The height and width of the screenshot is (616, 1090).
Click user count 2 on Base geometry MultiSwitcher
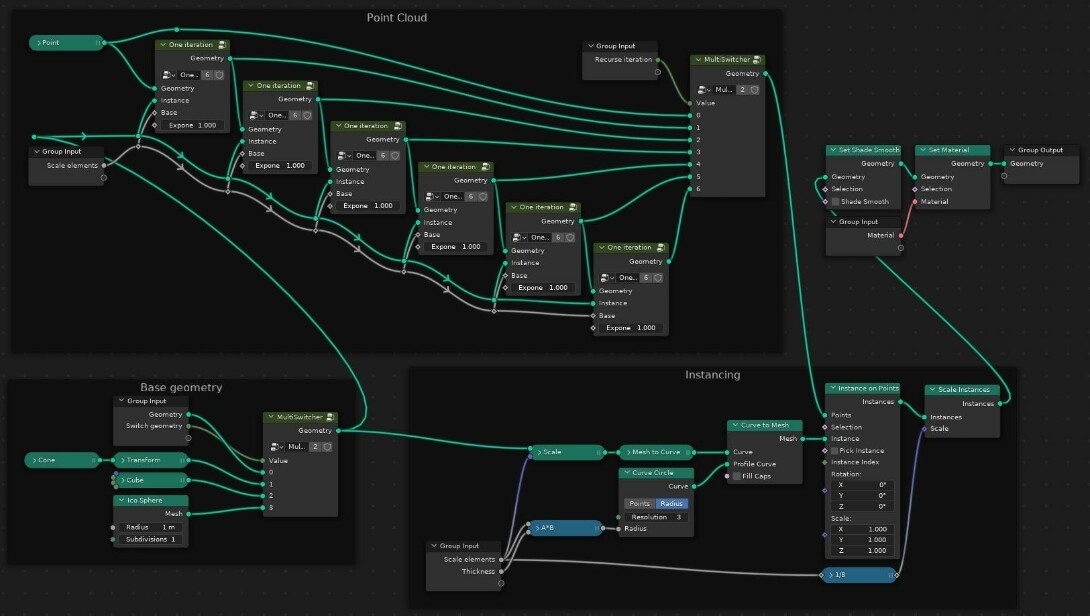click(315, 446)
